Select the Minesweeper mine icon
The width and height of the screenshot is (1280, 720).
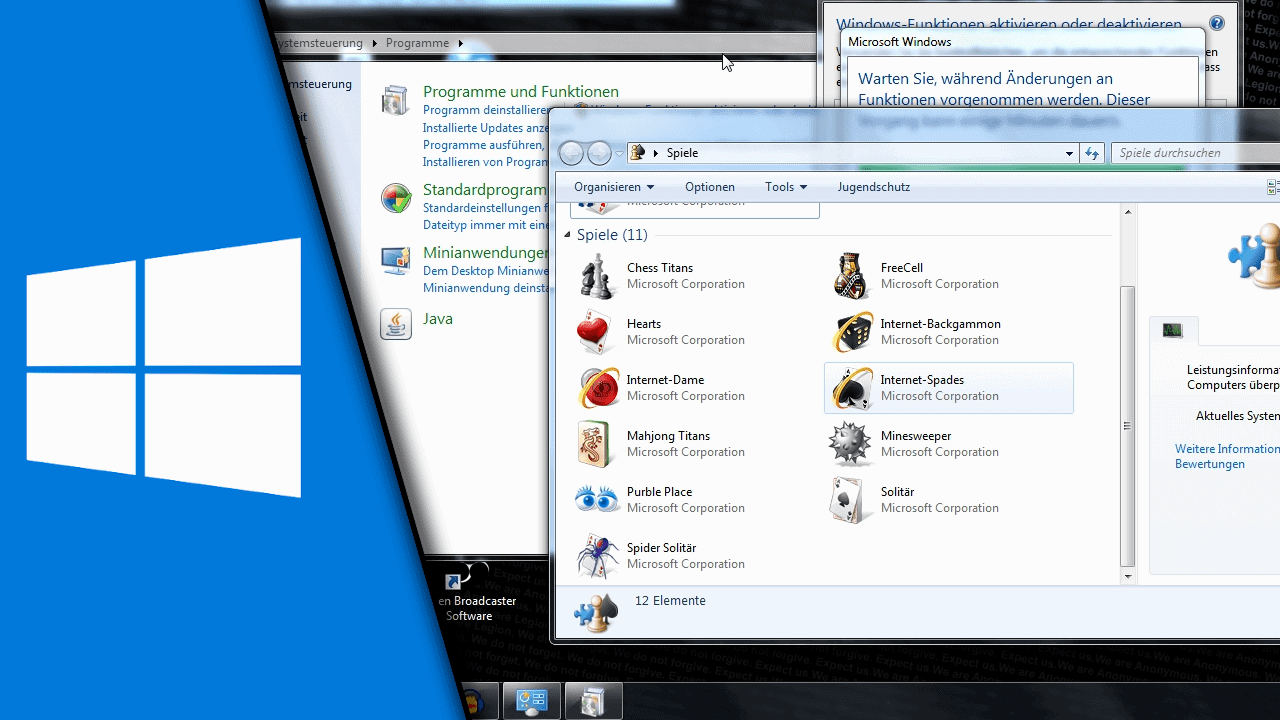pyautogui.click(x=851, y=444)
